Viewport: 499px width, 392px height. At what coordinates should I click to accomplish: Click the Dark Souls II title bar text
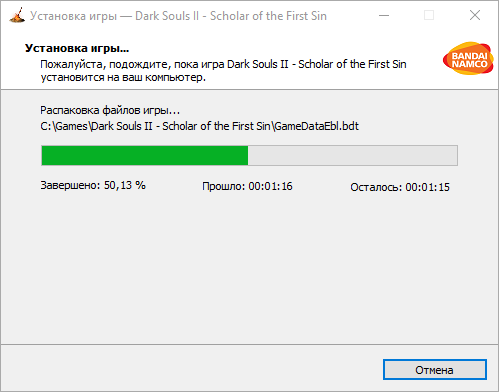tap(231, 16)
